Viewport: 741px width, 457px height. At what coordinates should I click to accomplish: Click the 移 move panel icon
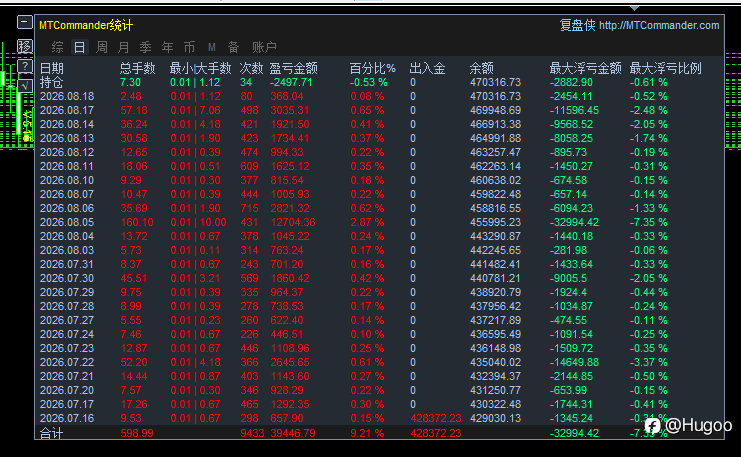[x=25, y=46]
